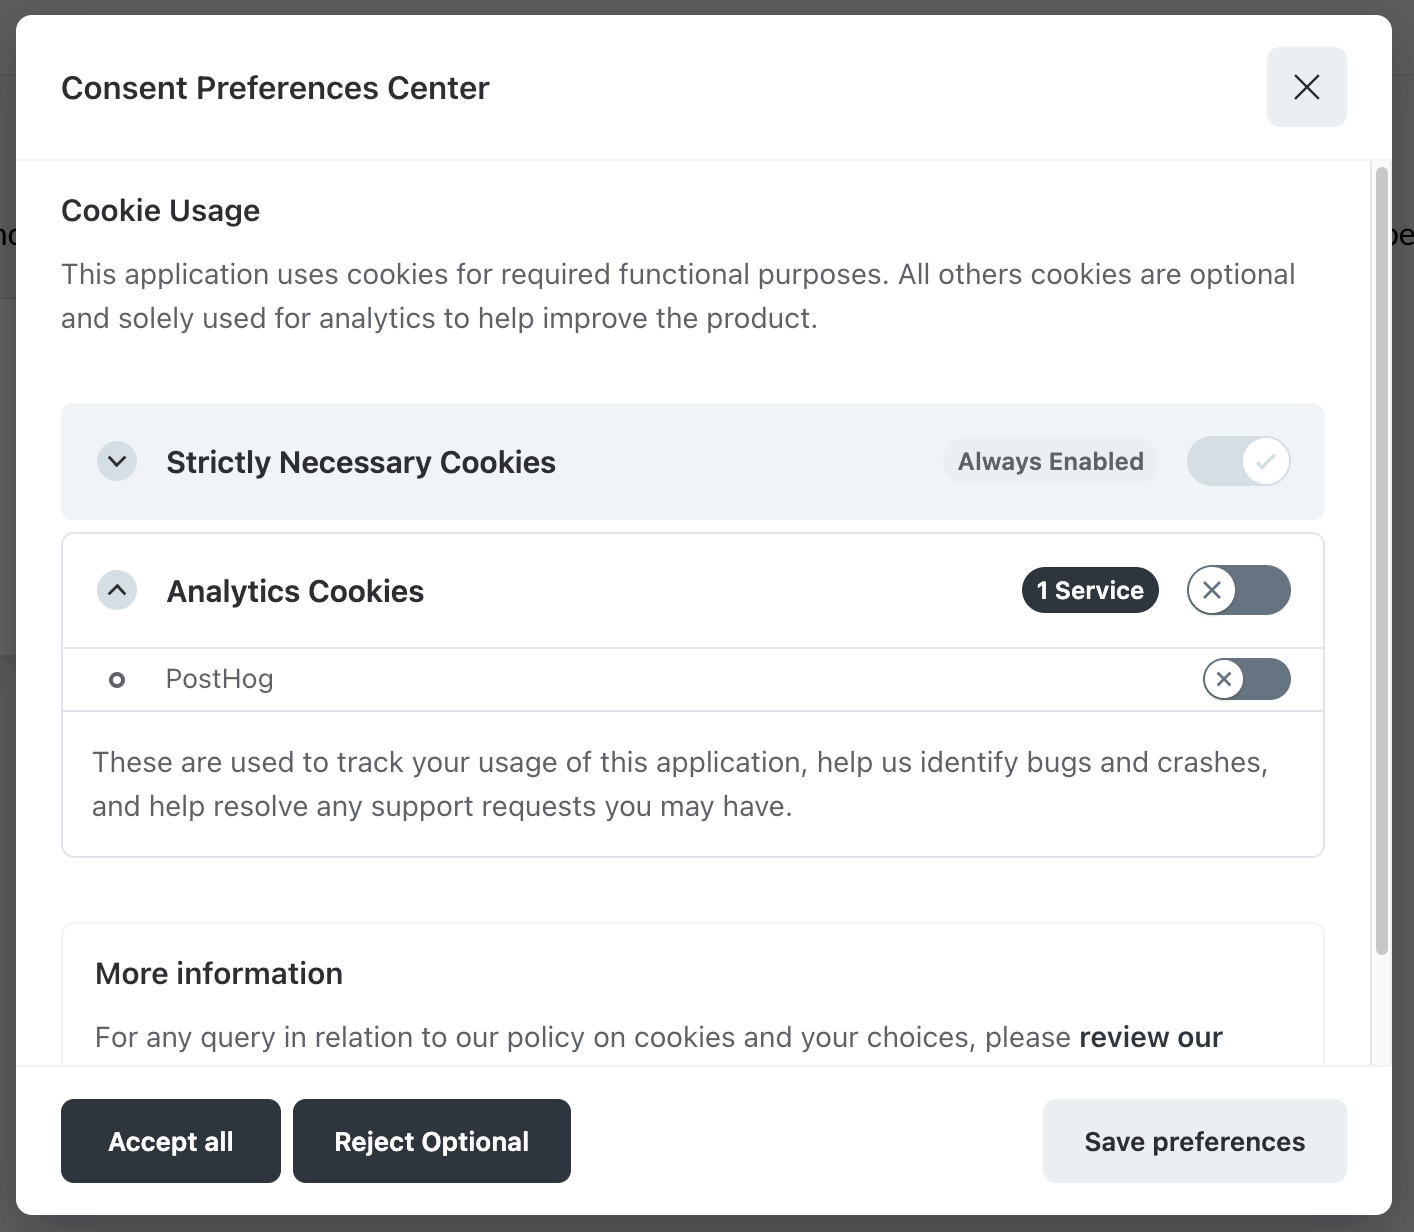
Task: Select the PostHog service label
Action: 219,680
